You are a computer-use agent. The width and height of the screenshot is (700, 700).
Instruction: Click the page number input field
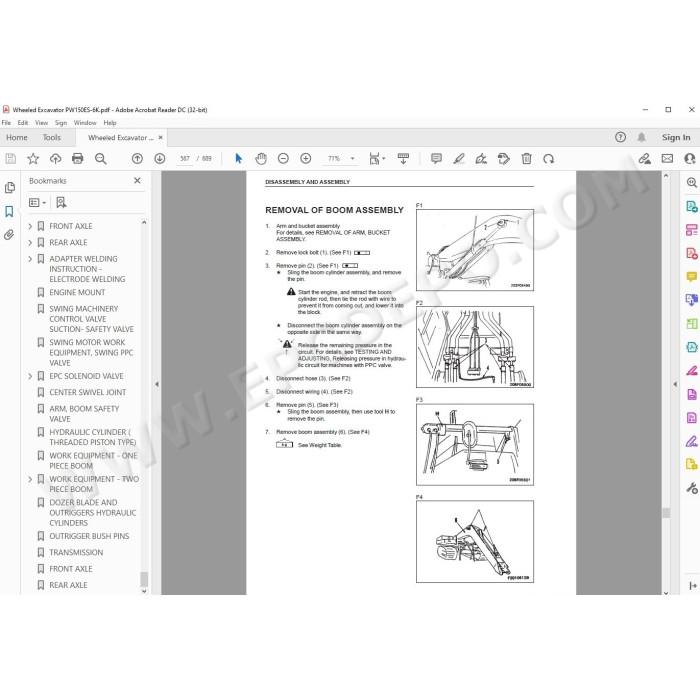tap(185, 158)
